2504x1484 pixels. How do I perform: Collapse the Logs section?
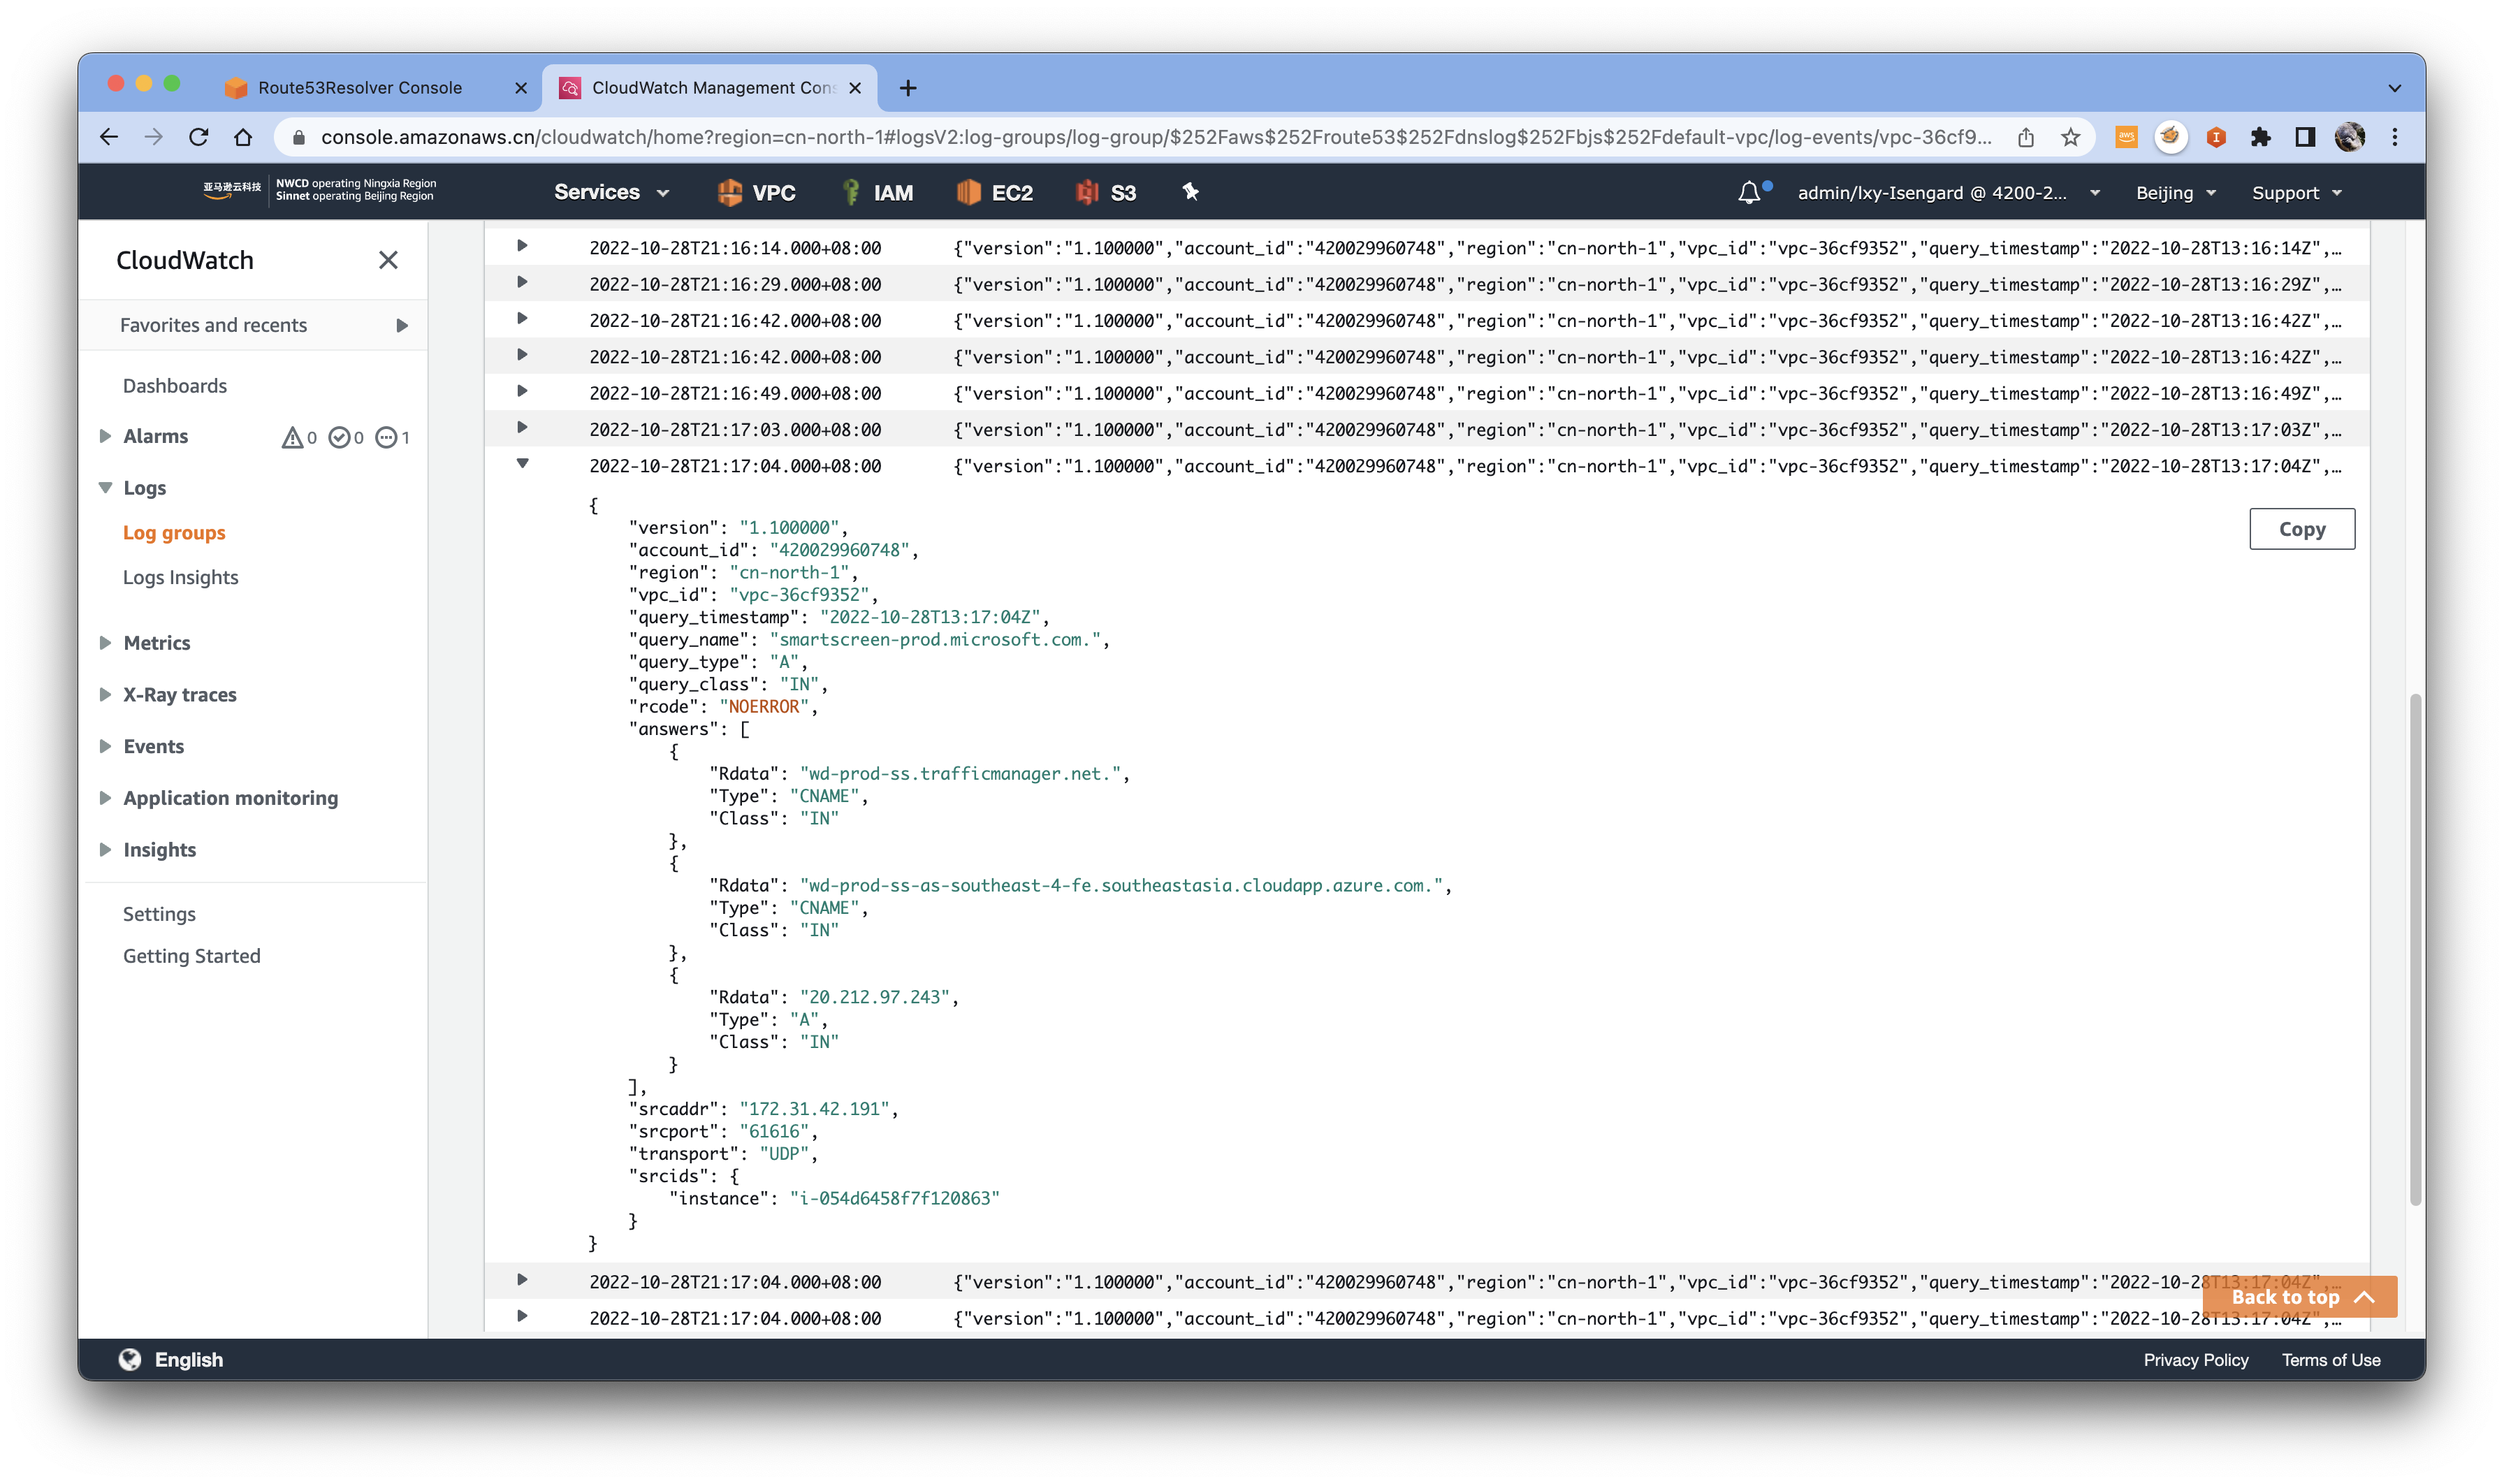pos(105,488)
